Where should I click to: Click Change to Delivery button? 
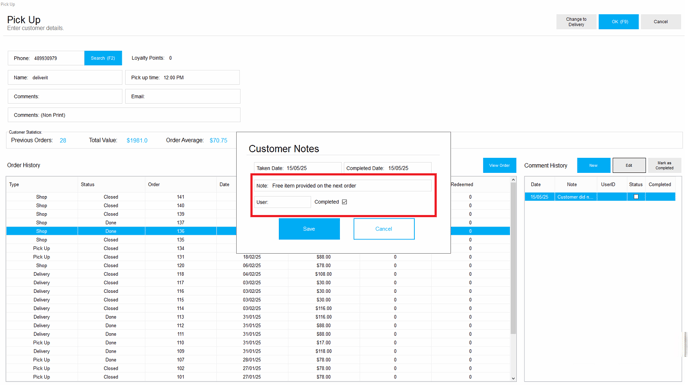point(576,22)
